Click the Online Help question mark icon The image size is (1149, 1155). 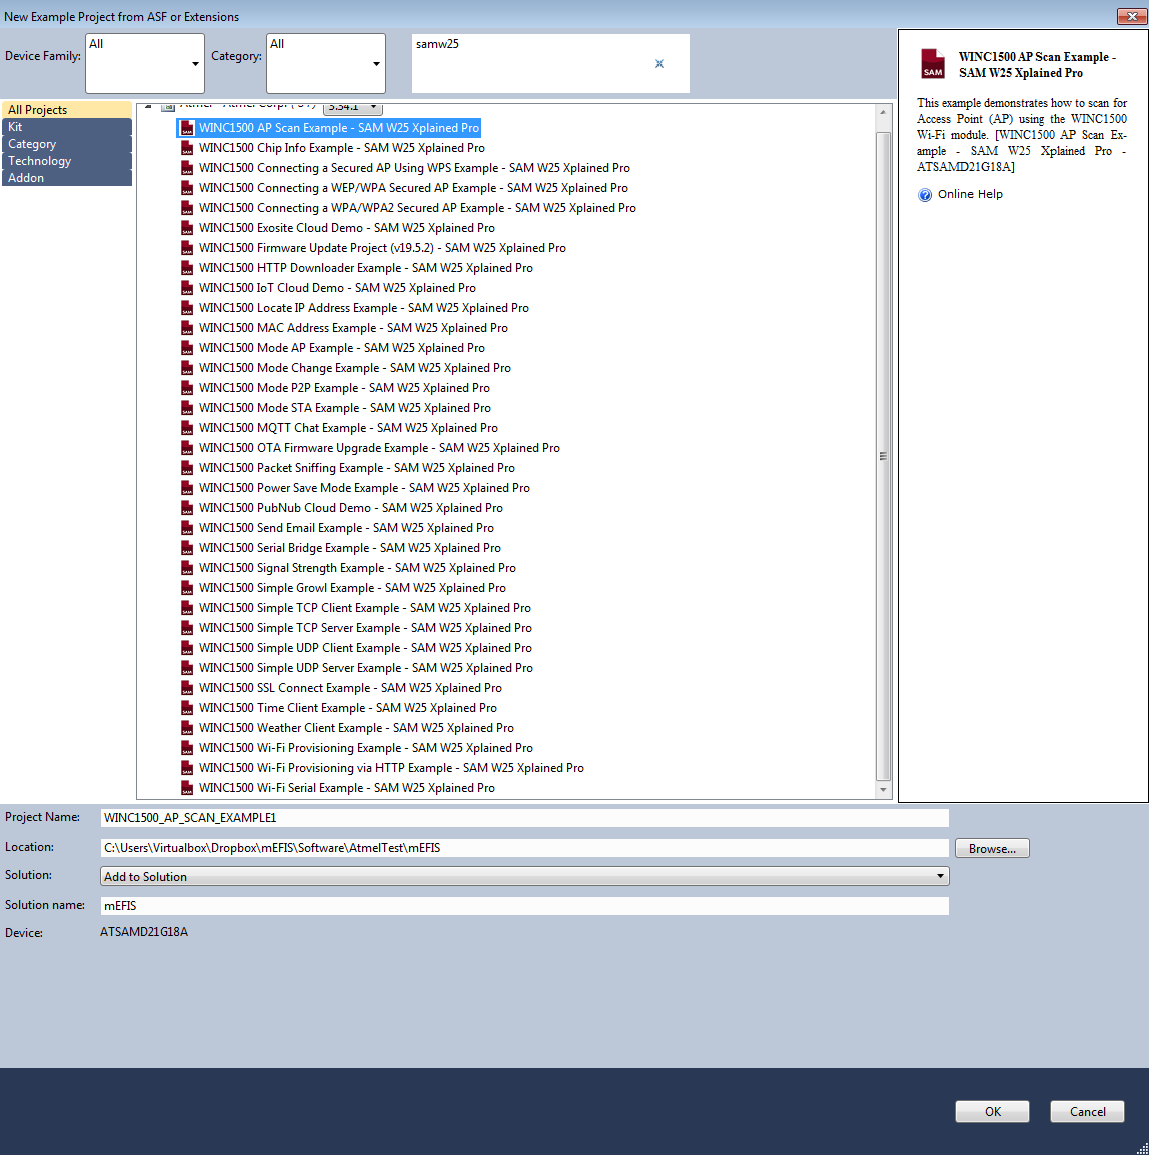coord(925,194)
